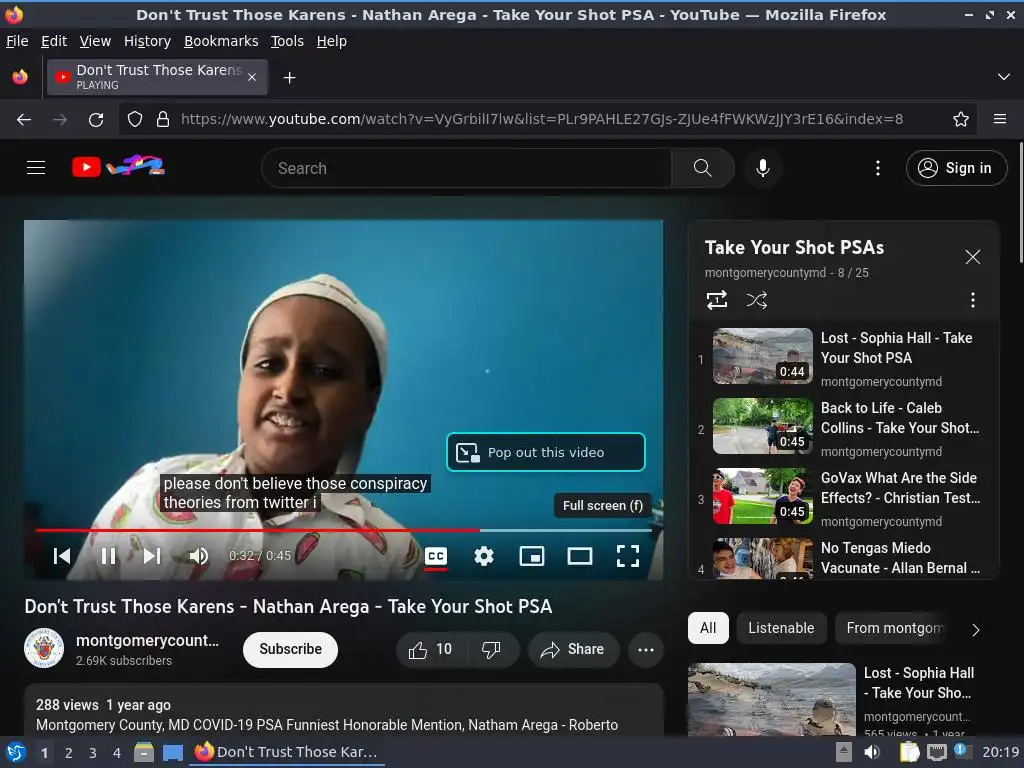Switch to miniplayer mode
This screenshot has width=1024, height=768.
(x=532, y=556)
